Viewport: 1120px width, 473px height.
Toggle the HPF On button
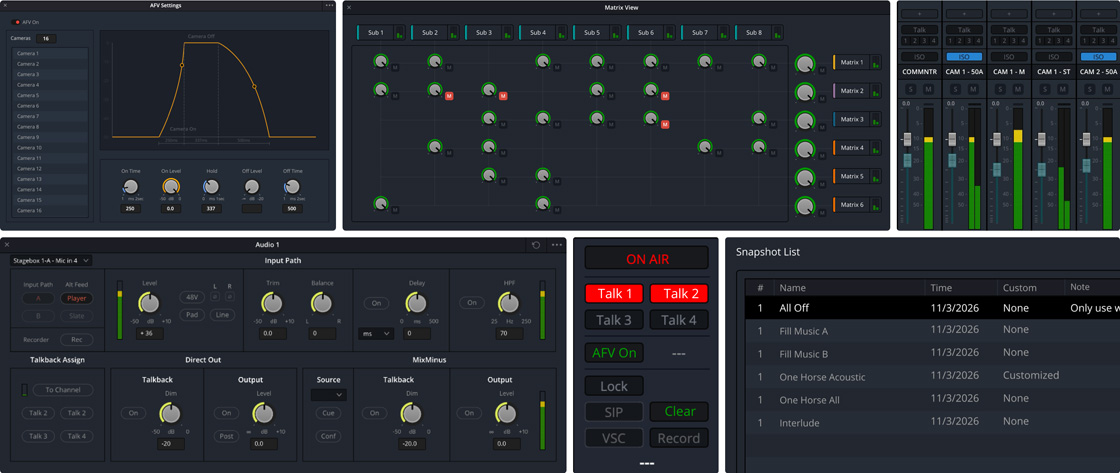471,303
